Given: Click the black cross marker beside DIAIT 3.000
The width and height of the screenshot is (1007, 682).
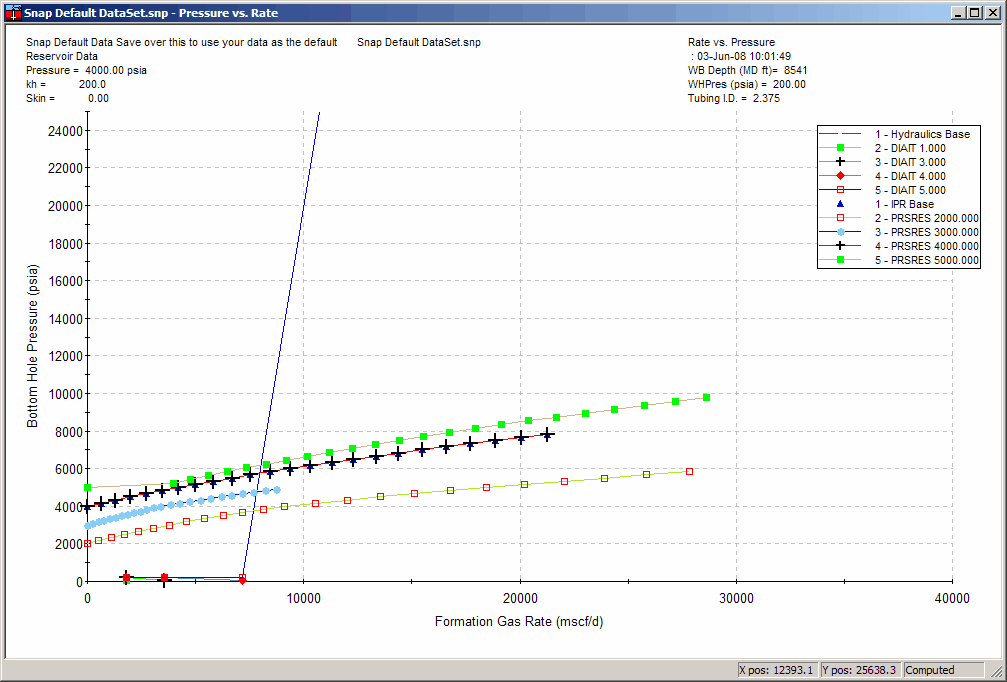Looking at the screenshot, I should click(x=840, y=162).
